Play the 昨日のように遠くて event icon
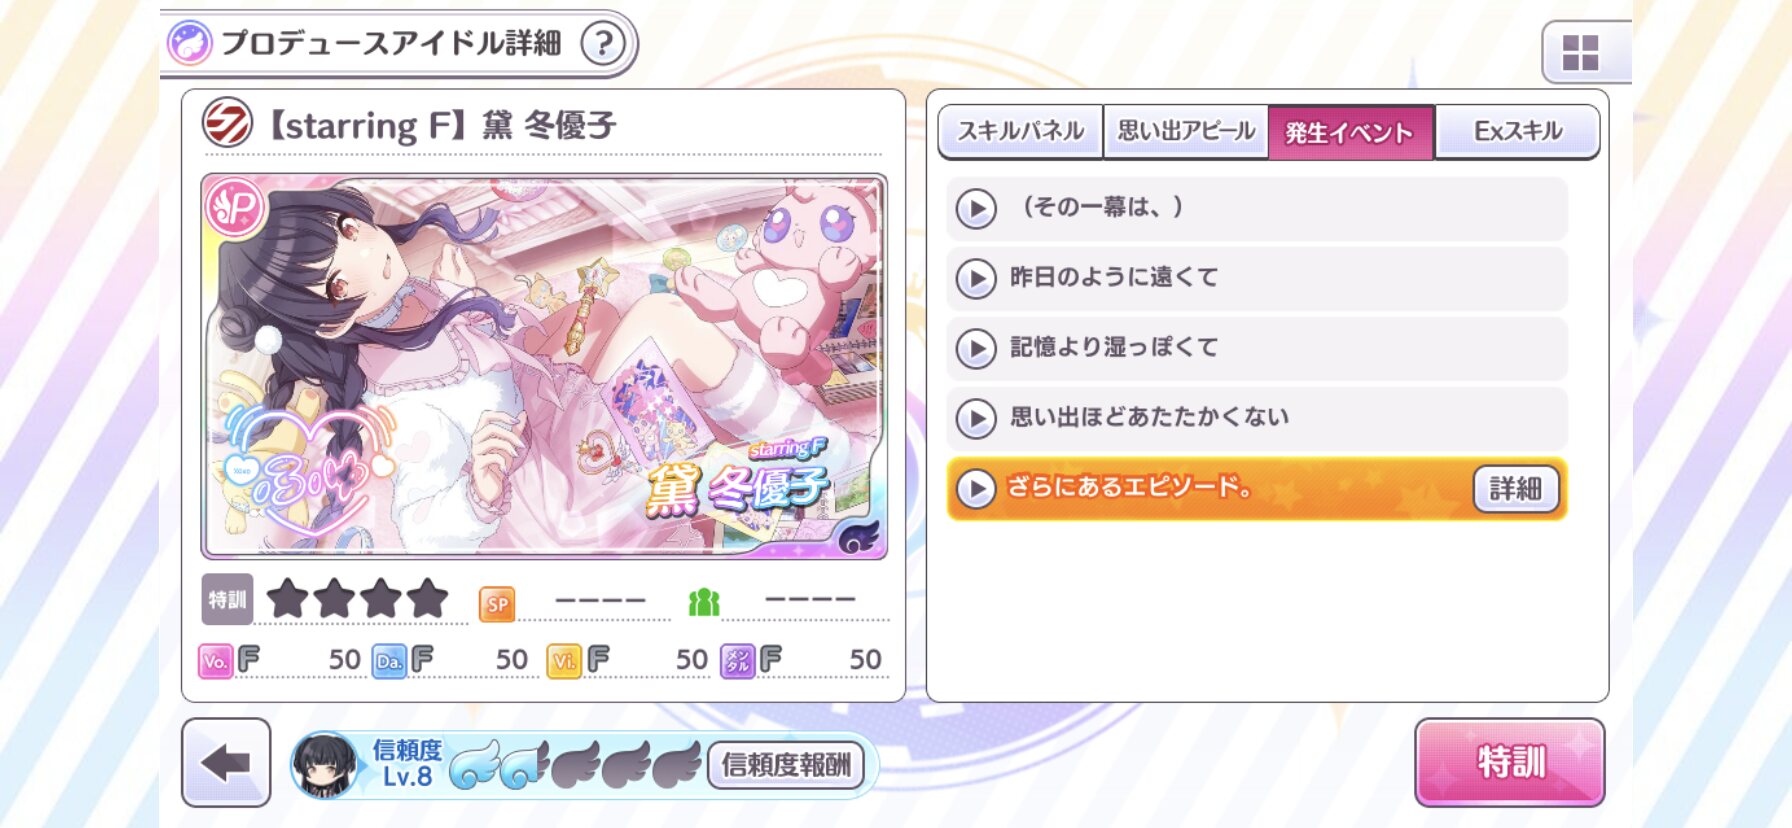 [976, 279]
